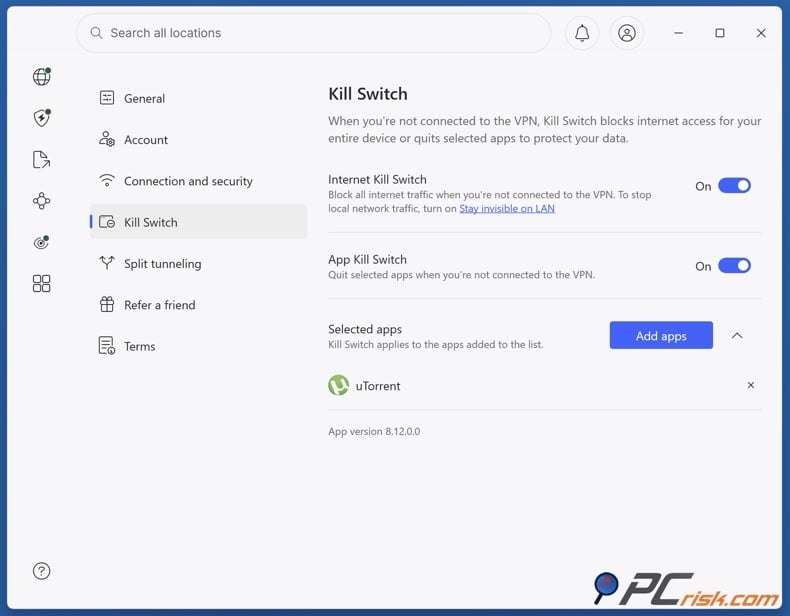Open Threat Protection shield icon in sidebar
This screenshot has height=616, width=790.
pos(42,118)
